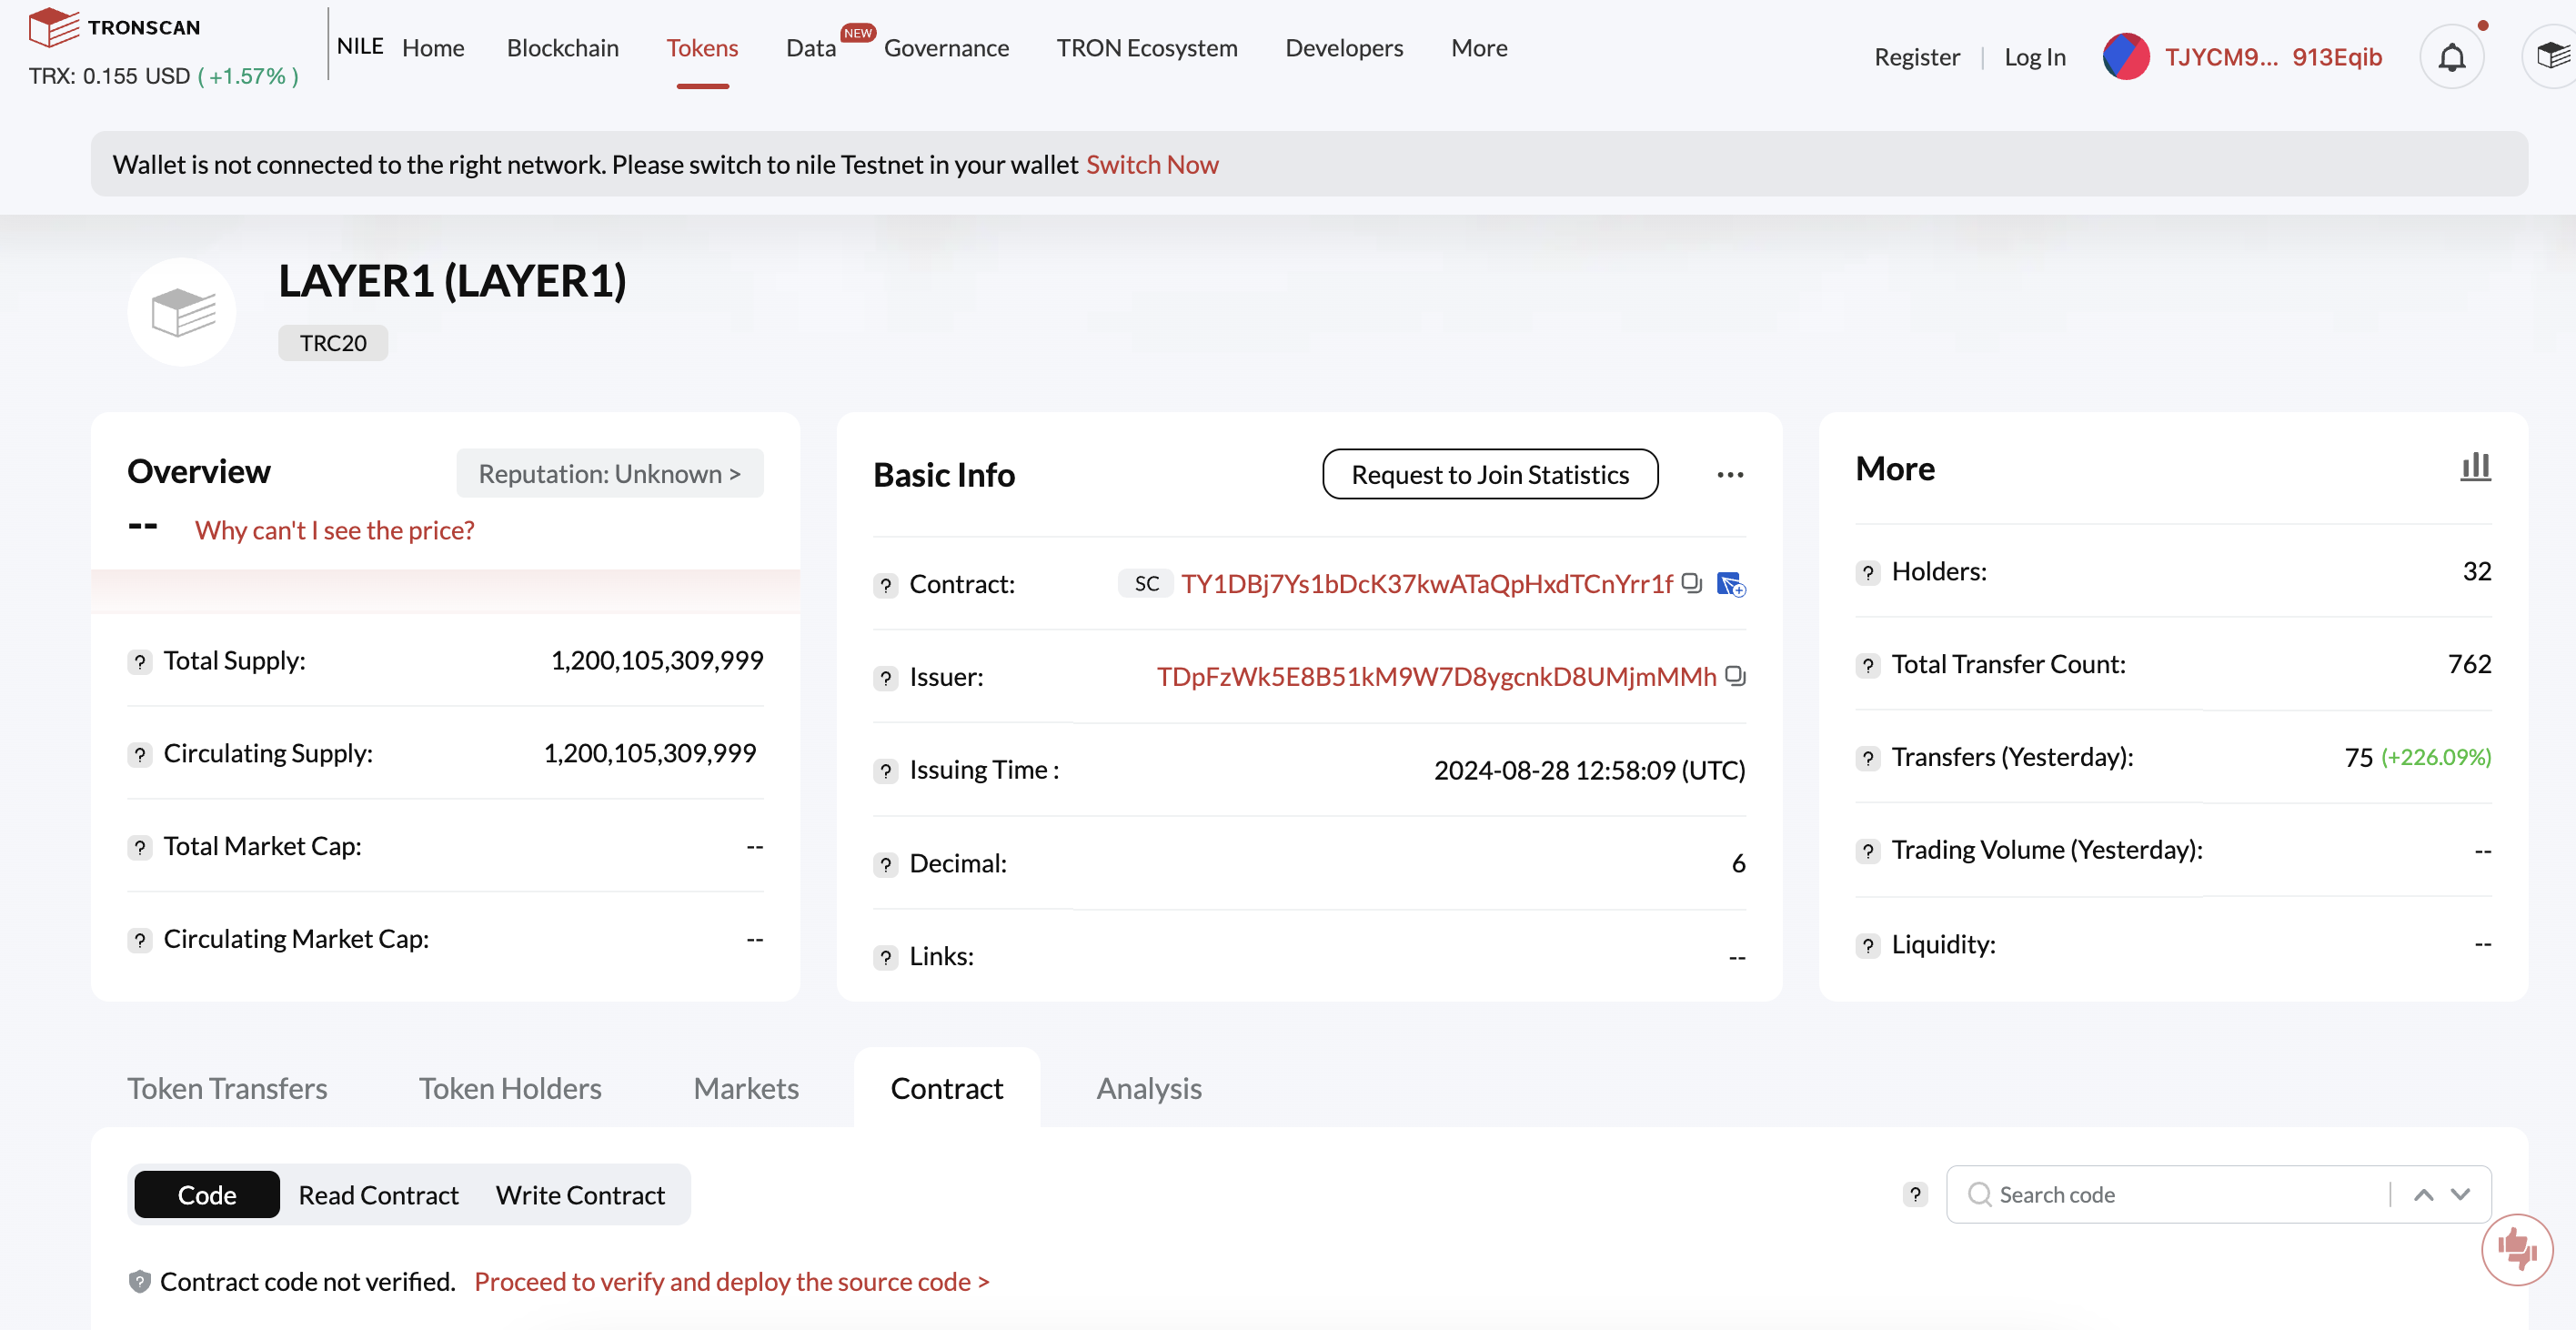Expand Reputation: Unknown details

tap(609, 474)
